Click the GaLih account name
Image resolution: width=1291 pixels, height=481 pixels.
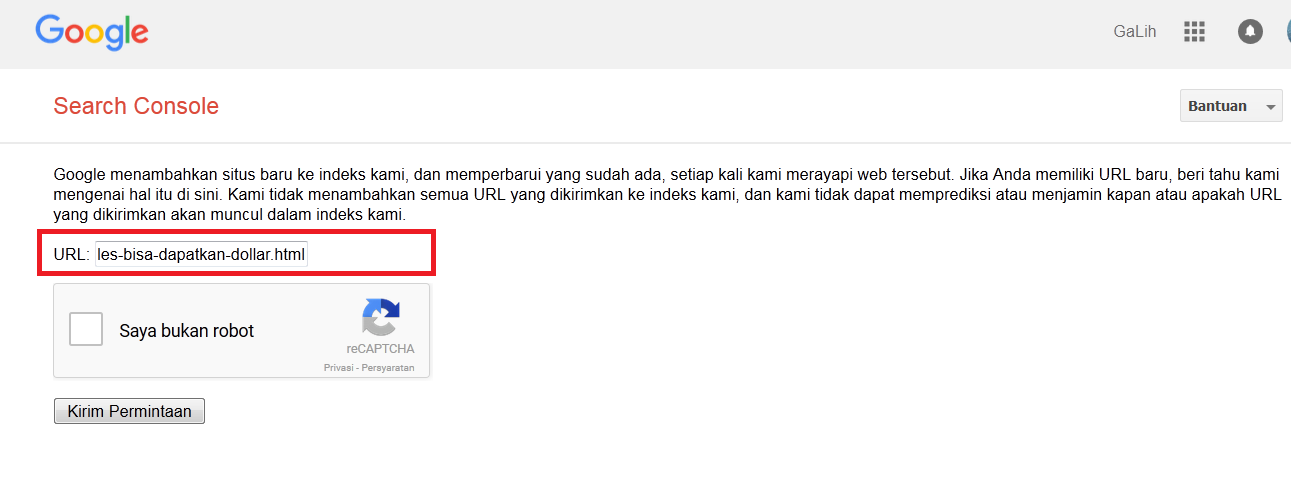(x=1134, y=32)
